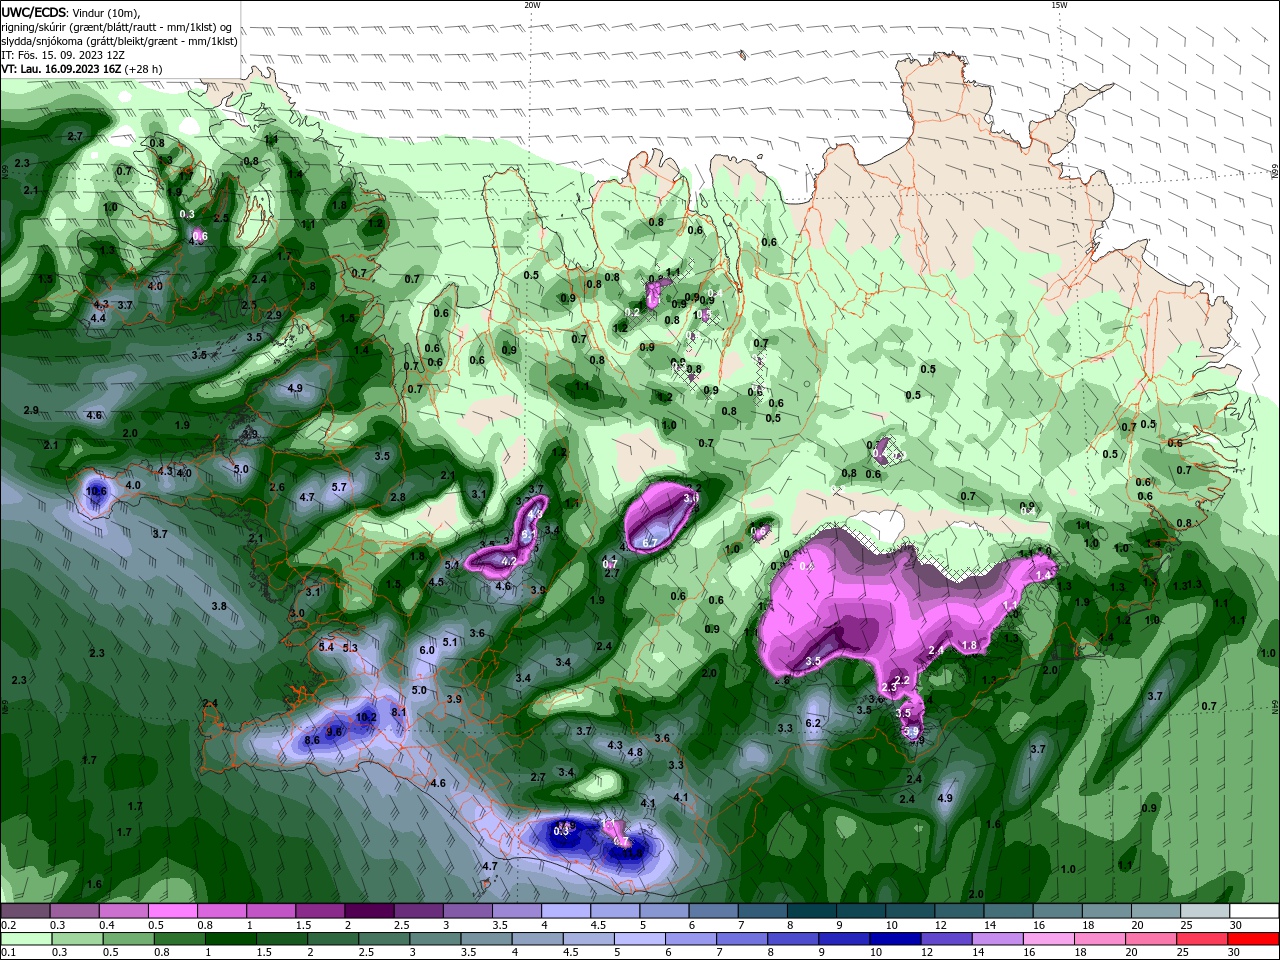Click the UWC/ECDS title text
This screenshot has width=1280, height=960.
pyautogui.click(x=34, y=12)
